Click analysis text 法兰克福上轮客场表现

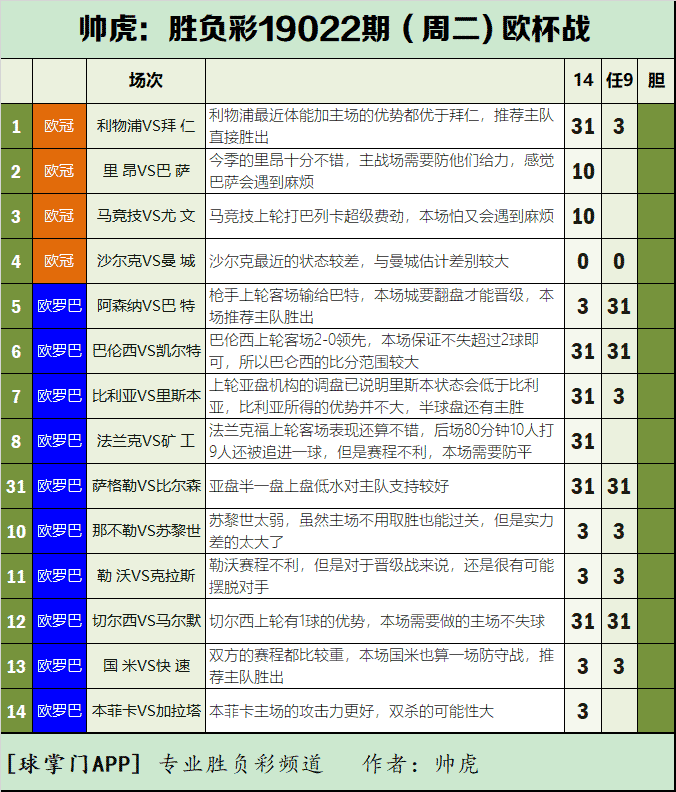[x=381, y=441]
